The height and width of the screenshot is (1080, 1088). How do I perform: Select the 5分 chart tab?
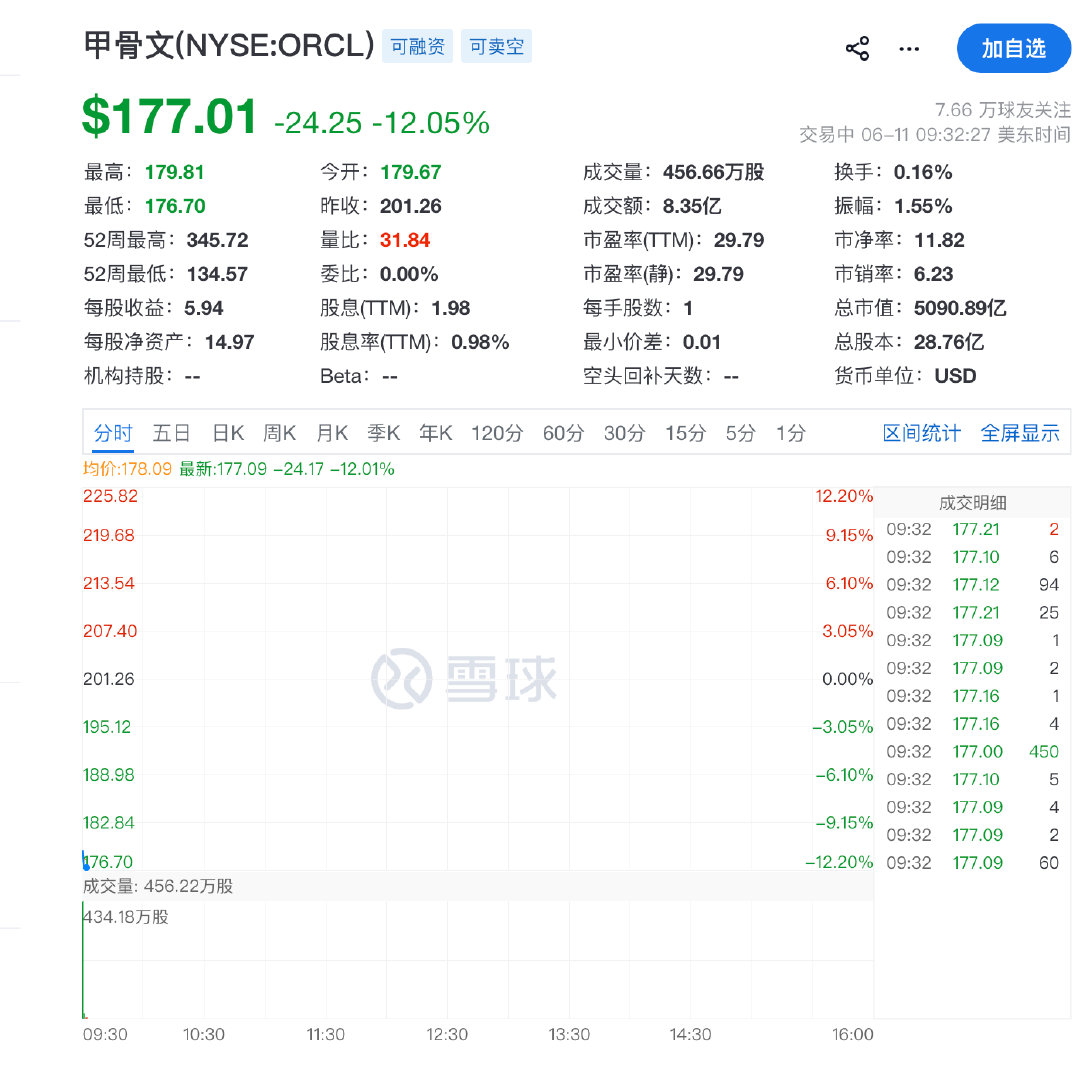coord(740,433)
